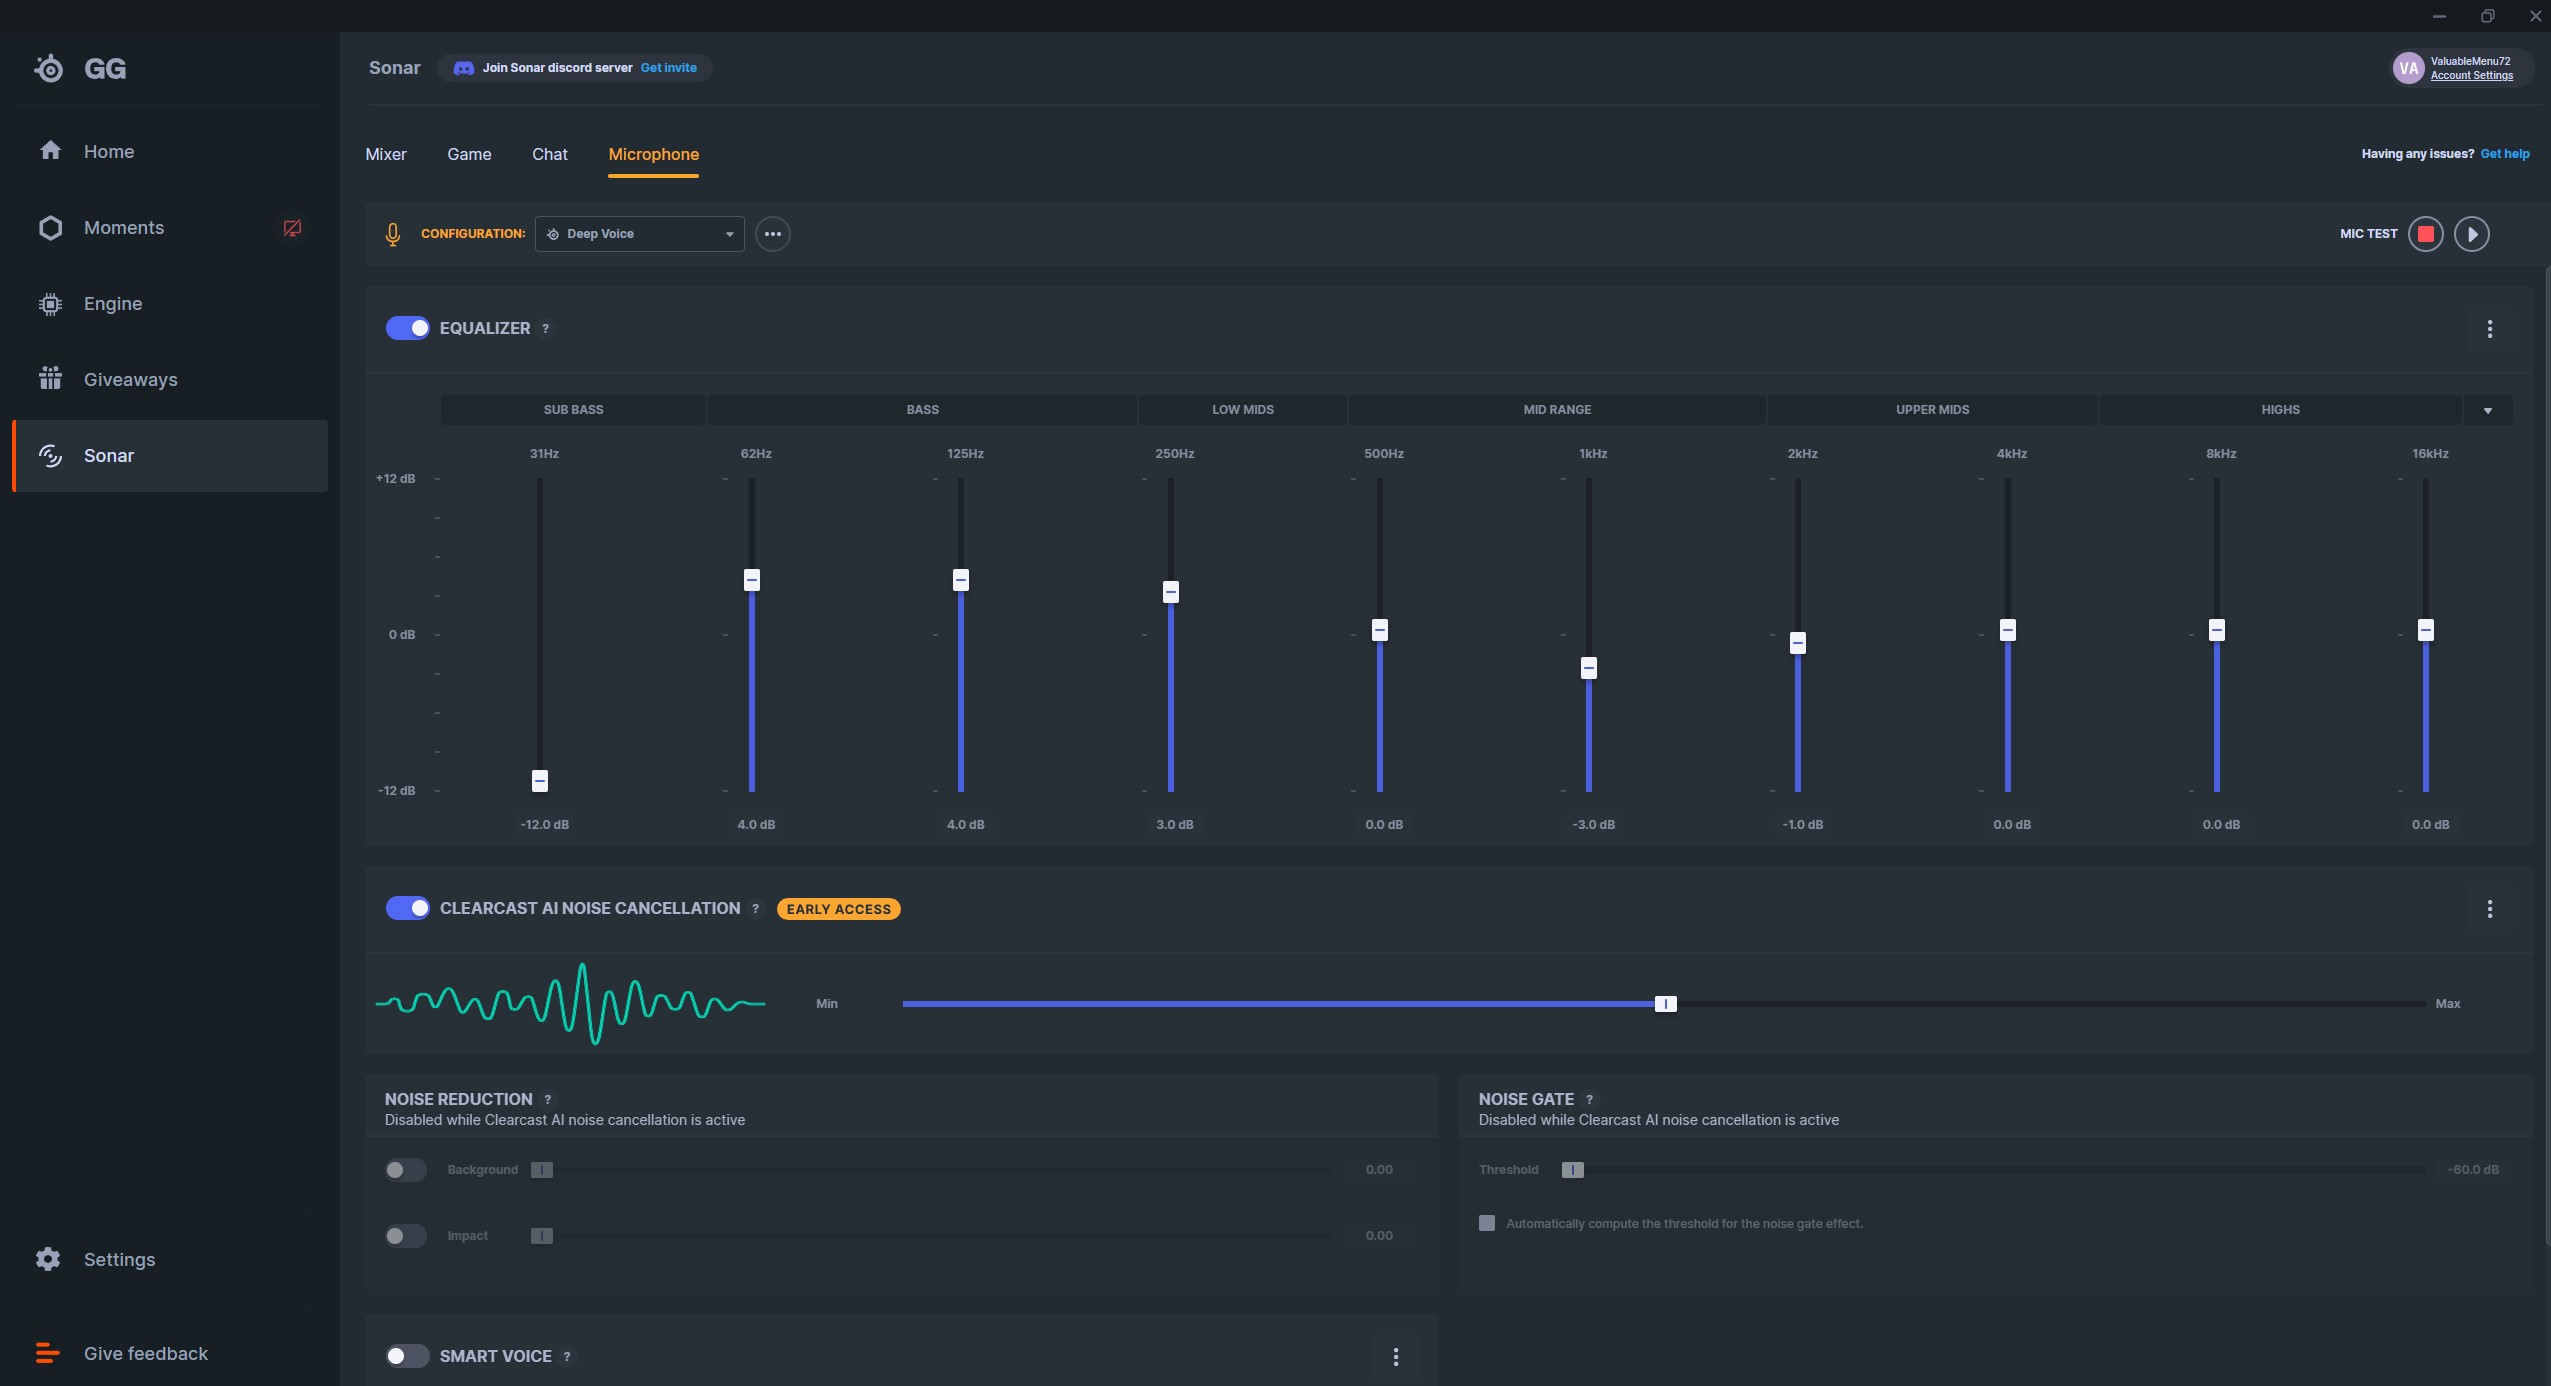Click the Clearcast waveform graphic
The image size is (2551, 1386).
pyautogui.click(x=570, y=1003)
